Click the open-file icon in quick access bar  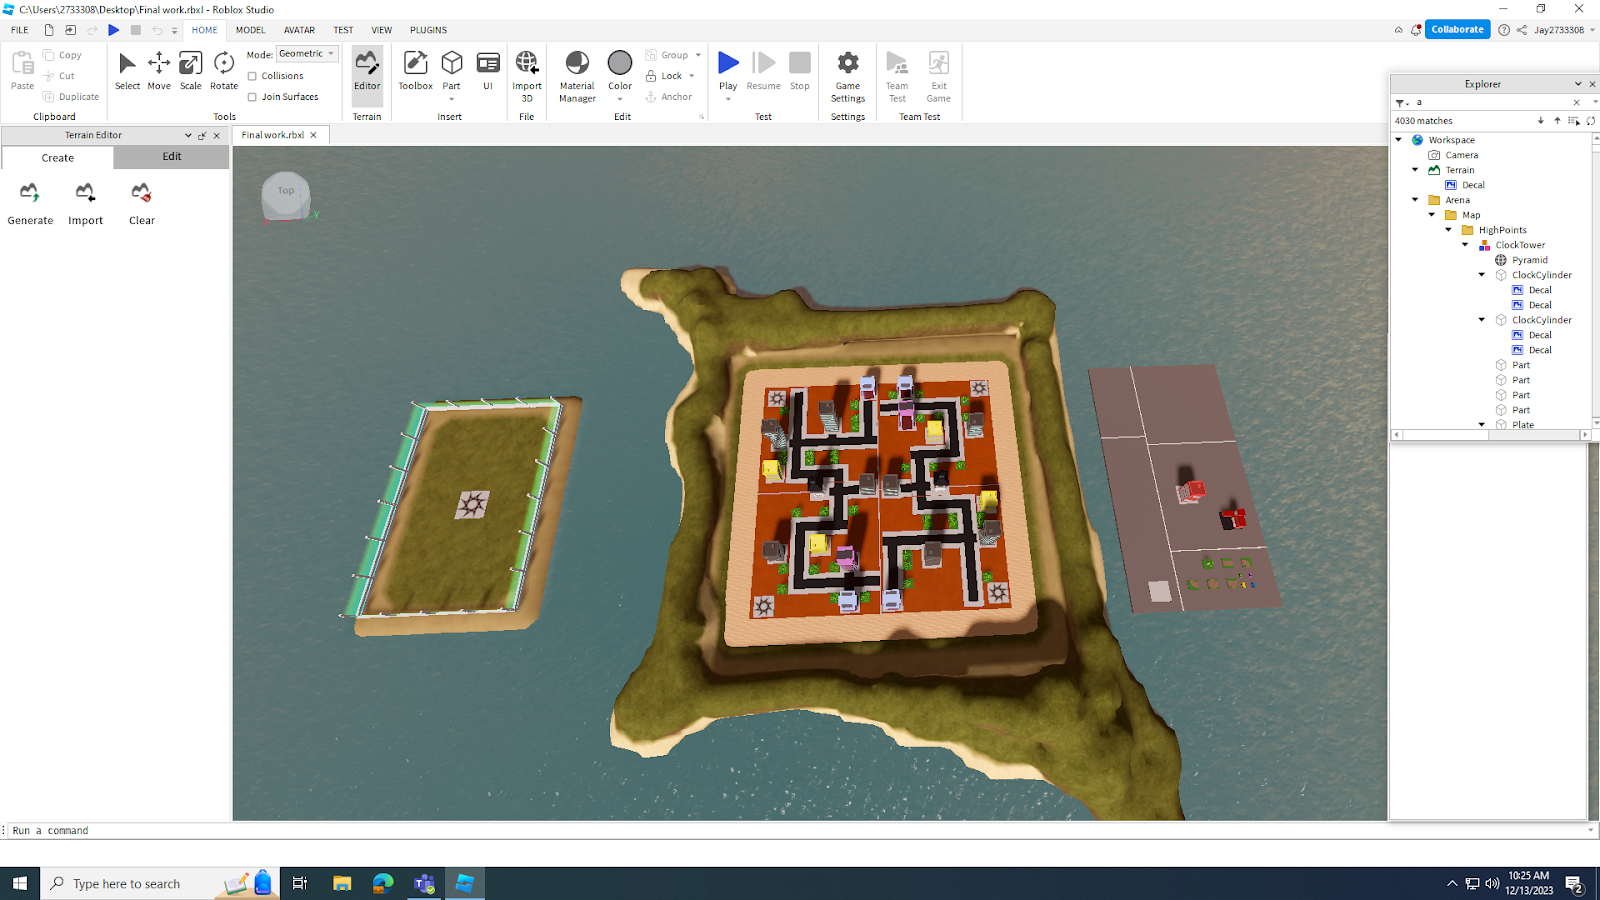tap(71, 30)
